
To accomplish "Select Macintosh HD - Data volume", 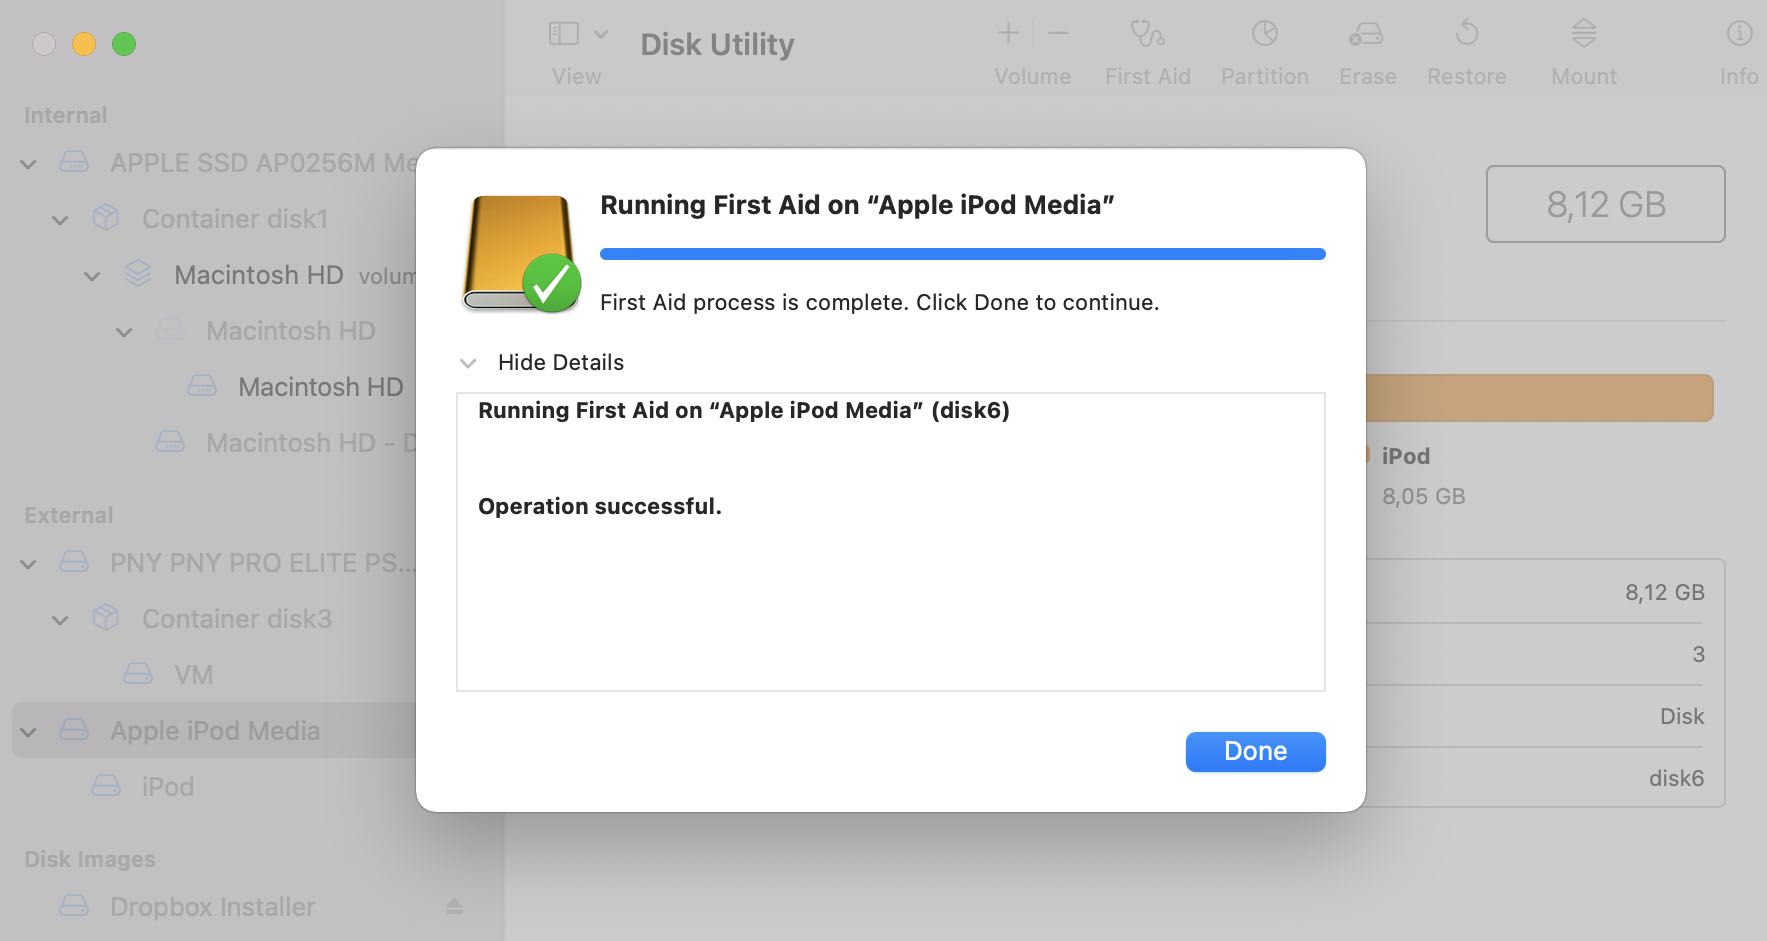I will pyautogui.click(x=311, y=443).
